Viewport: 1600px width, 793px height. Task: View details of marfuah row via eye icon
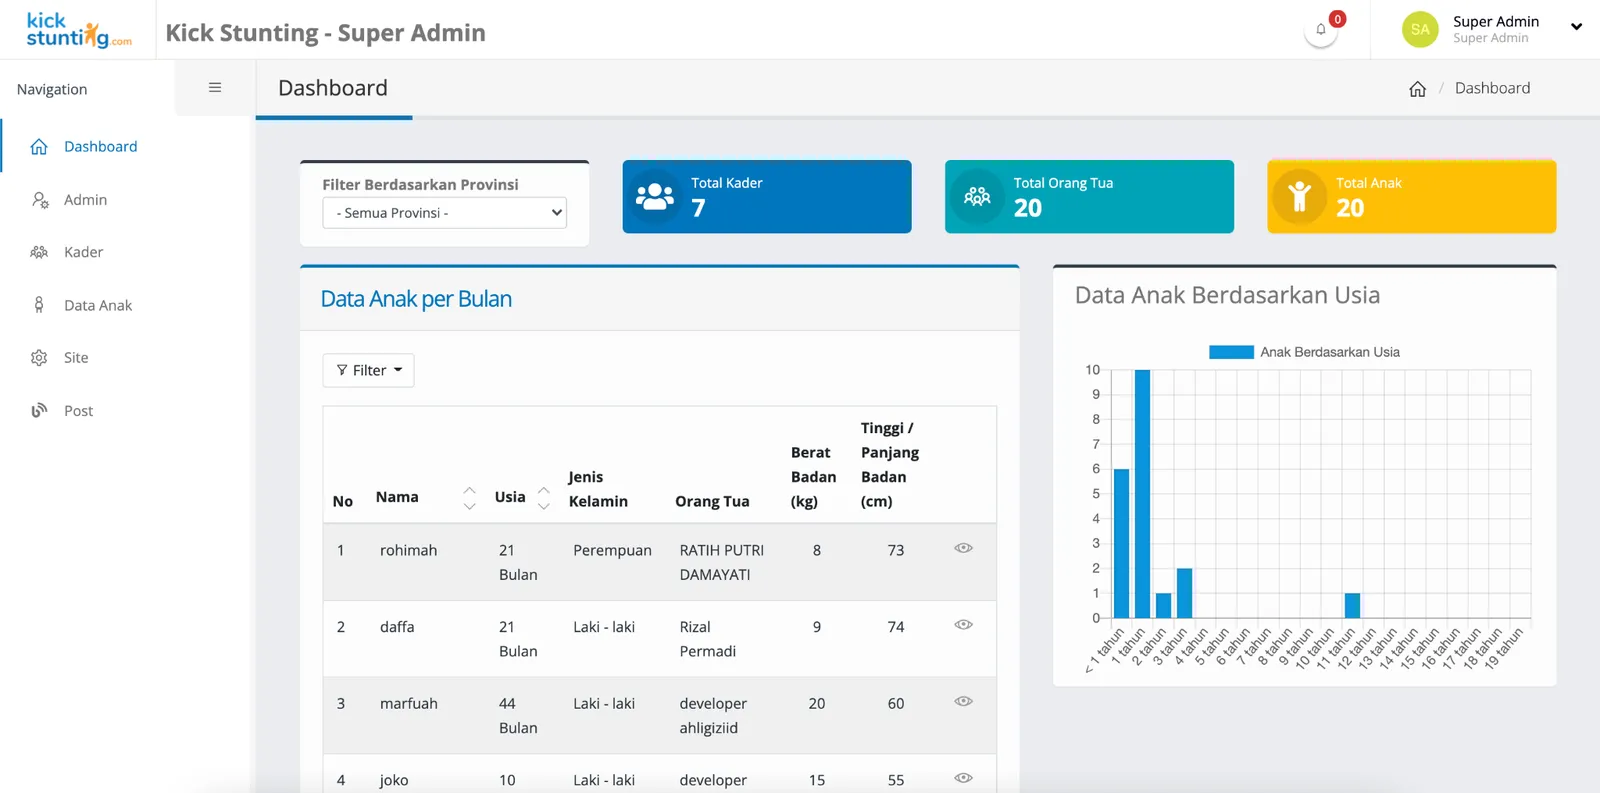963,701
